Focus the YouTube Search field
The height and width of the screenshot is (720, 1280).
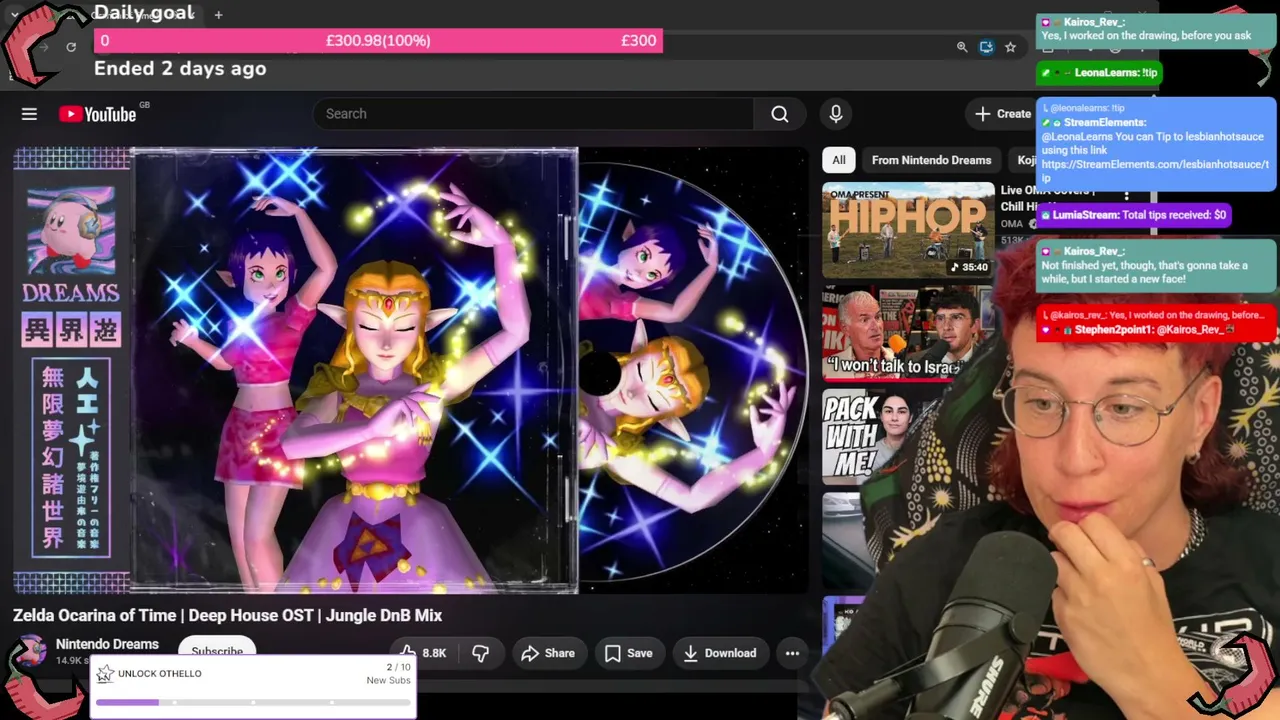[534, 114]
